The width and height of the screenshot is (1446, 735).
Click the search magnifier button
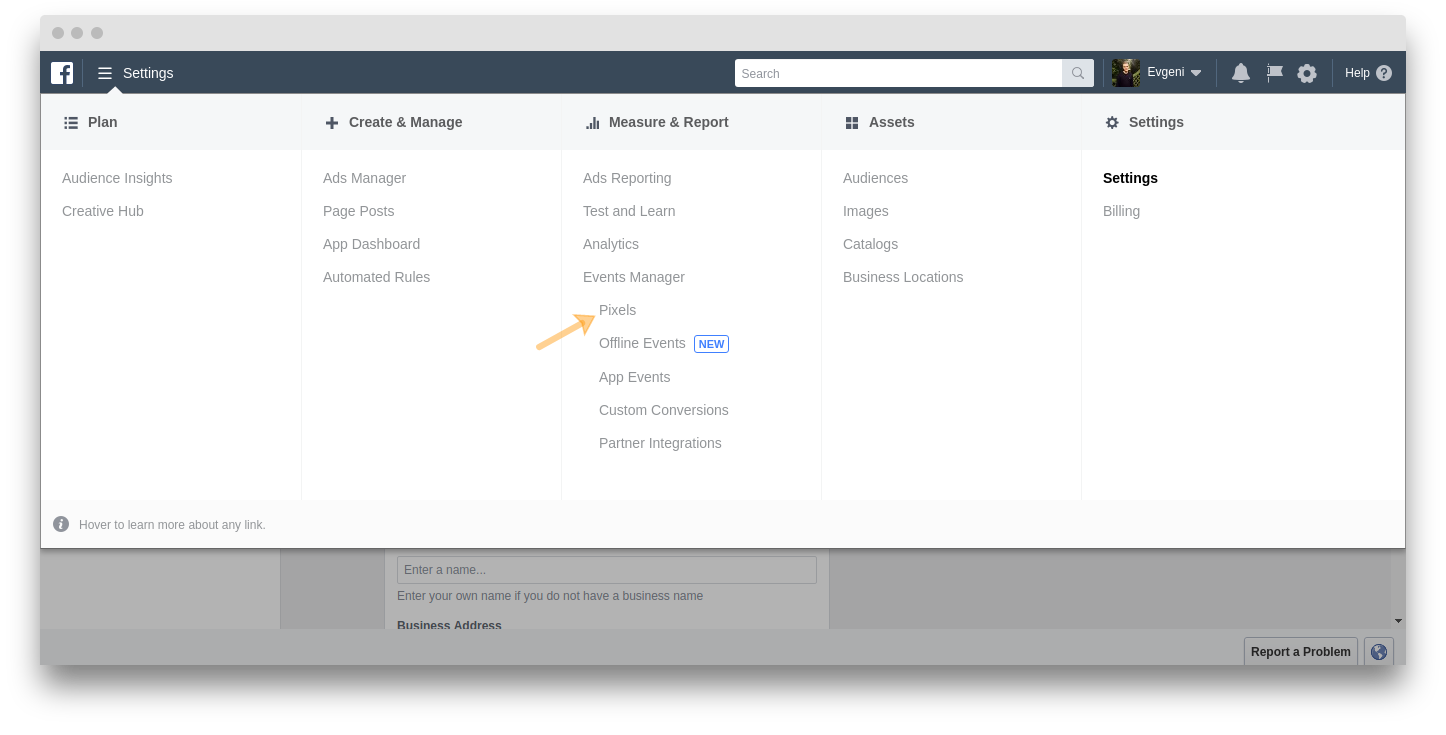1078,73
